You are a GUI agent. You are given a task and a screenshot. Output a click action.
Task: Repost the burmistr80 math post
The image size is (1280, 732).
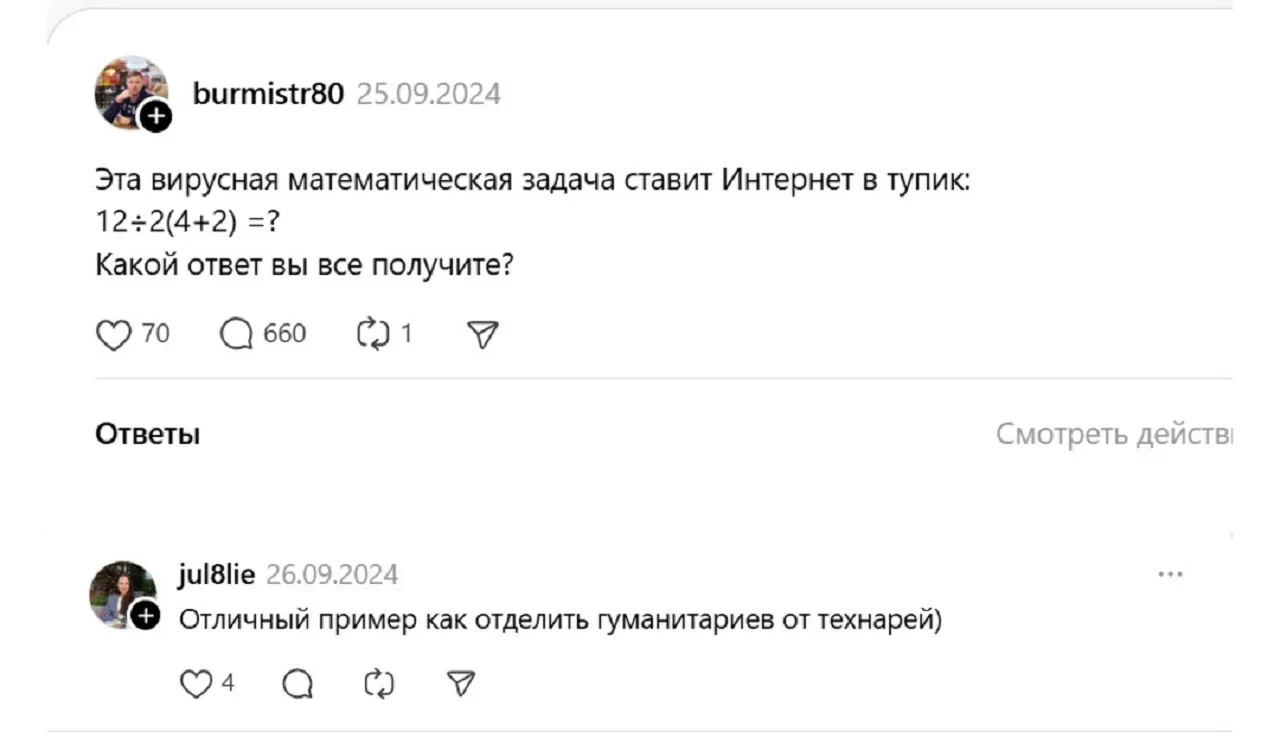(371, 334)
